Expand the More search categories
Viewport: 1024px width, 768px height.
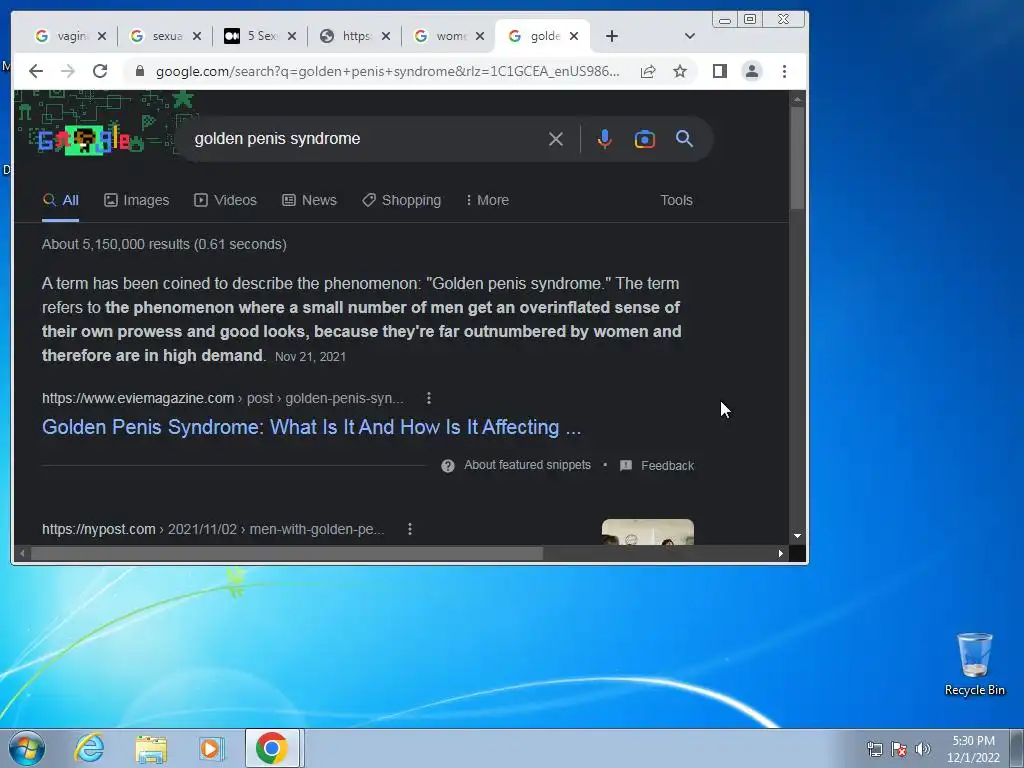(x=487, y=200)
